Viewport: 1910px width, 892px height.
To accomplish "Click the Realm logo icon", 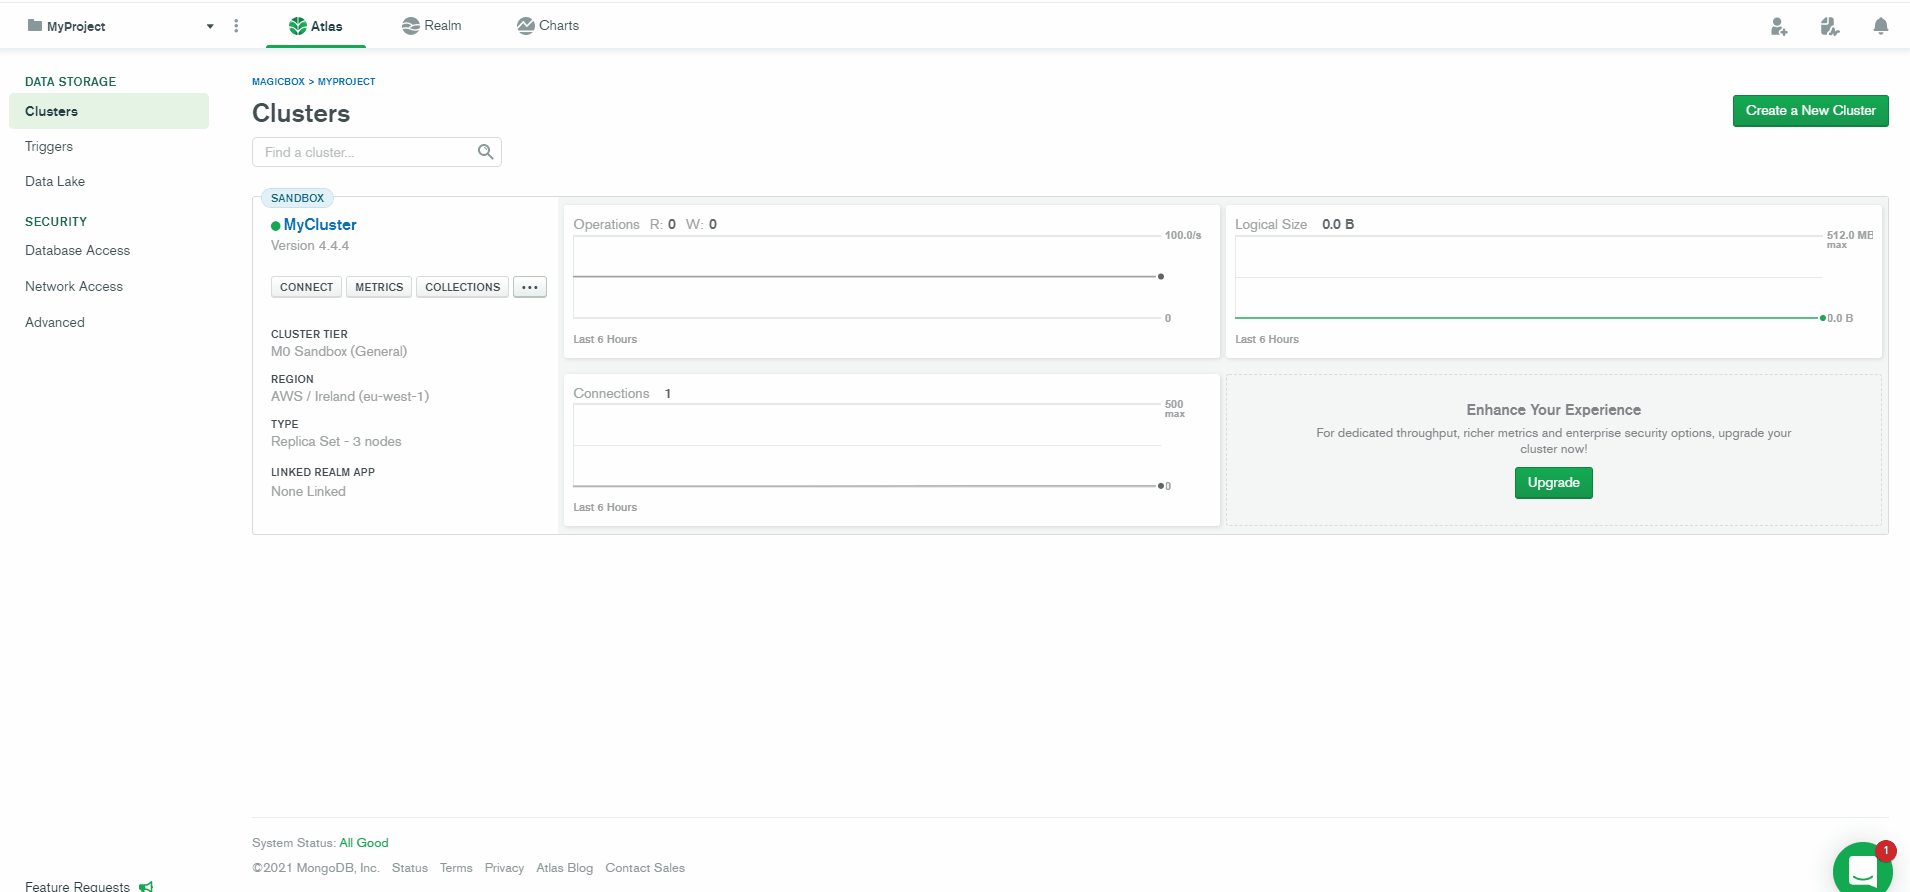I will click(410, 26).
